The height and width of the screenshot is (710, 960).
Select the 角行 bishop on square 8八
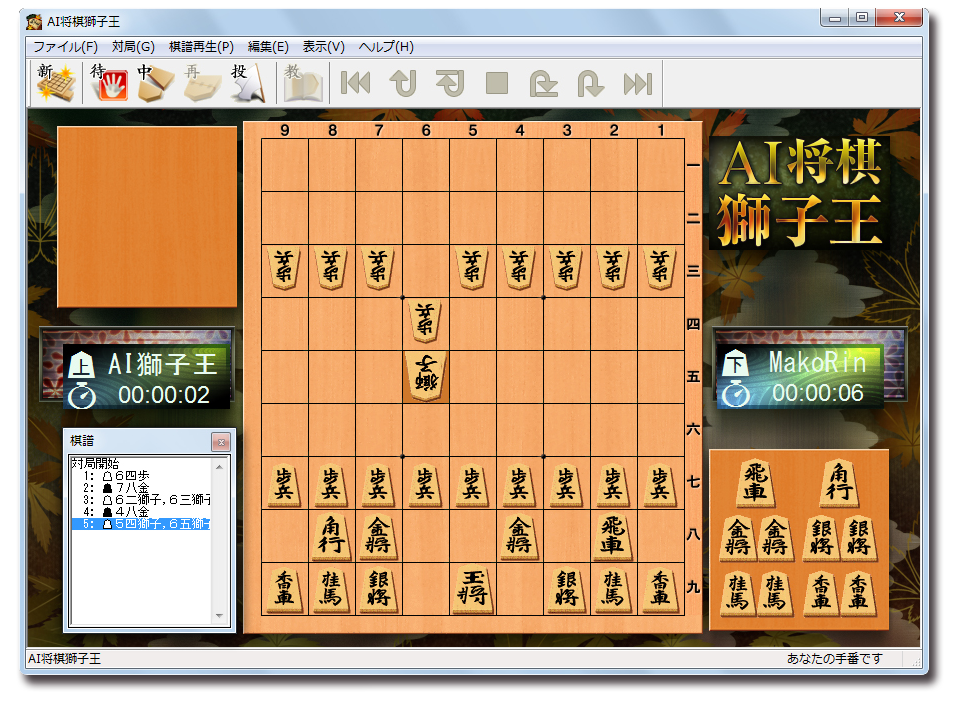click(x=332, y=536)
